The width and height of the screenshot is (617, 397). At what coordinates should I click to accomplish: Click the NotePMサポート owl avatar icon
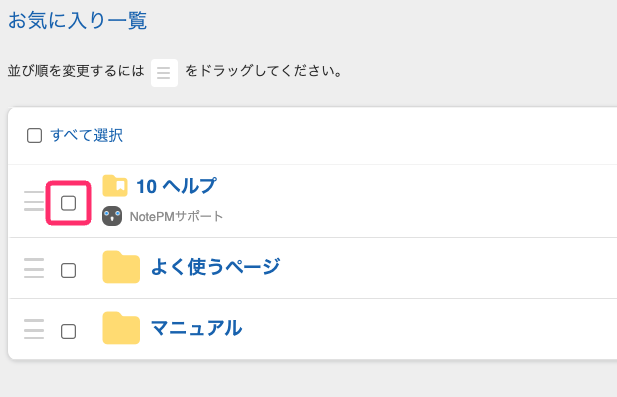(x=112, y=216)
